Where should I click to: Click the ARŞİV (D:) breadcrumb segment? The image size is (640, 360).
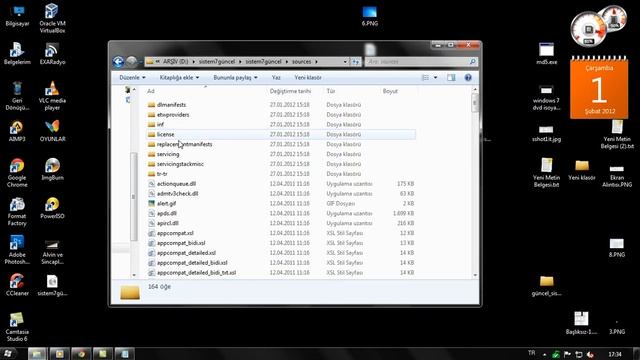pos(176,62)
